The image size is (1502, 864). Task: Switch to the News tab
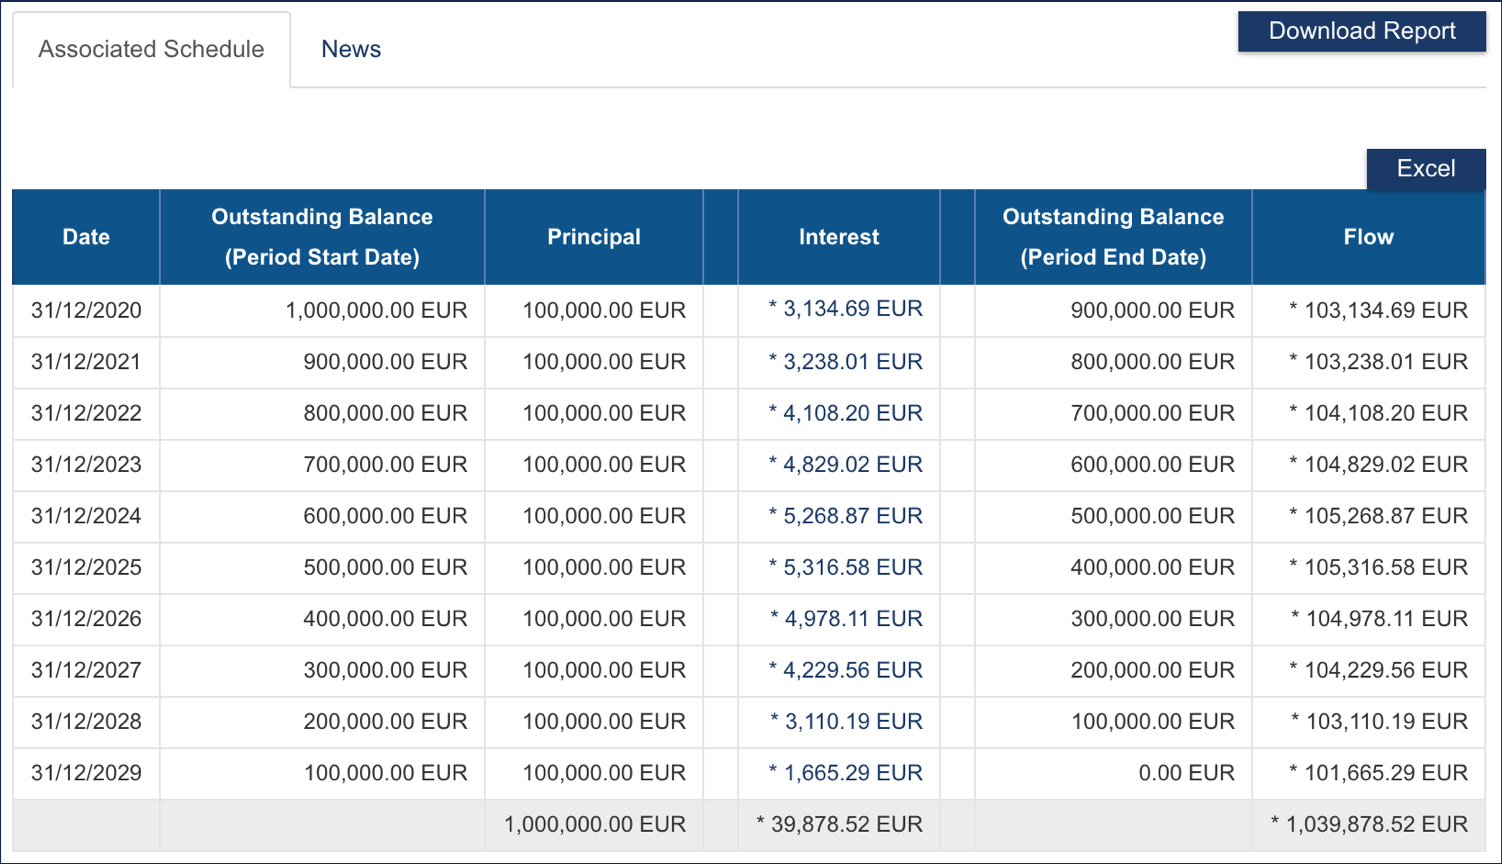350,49
